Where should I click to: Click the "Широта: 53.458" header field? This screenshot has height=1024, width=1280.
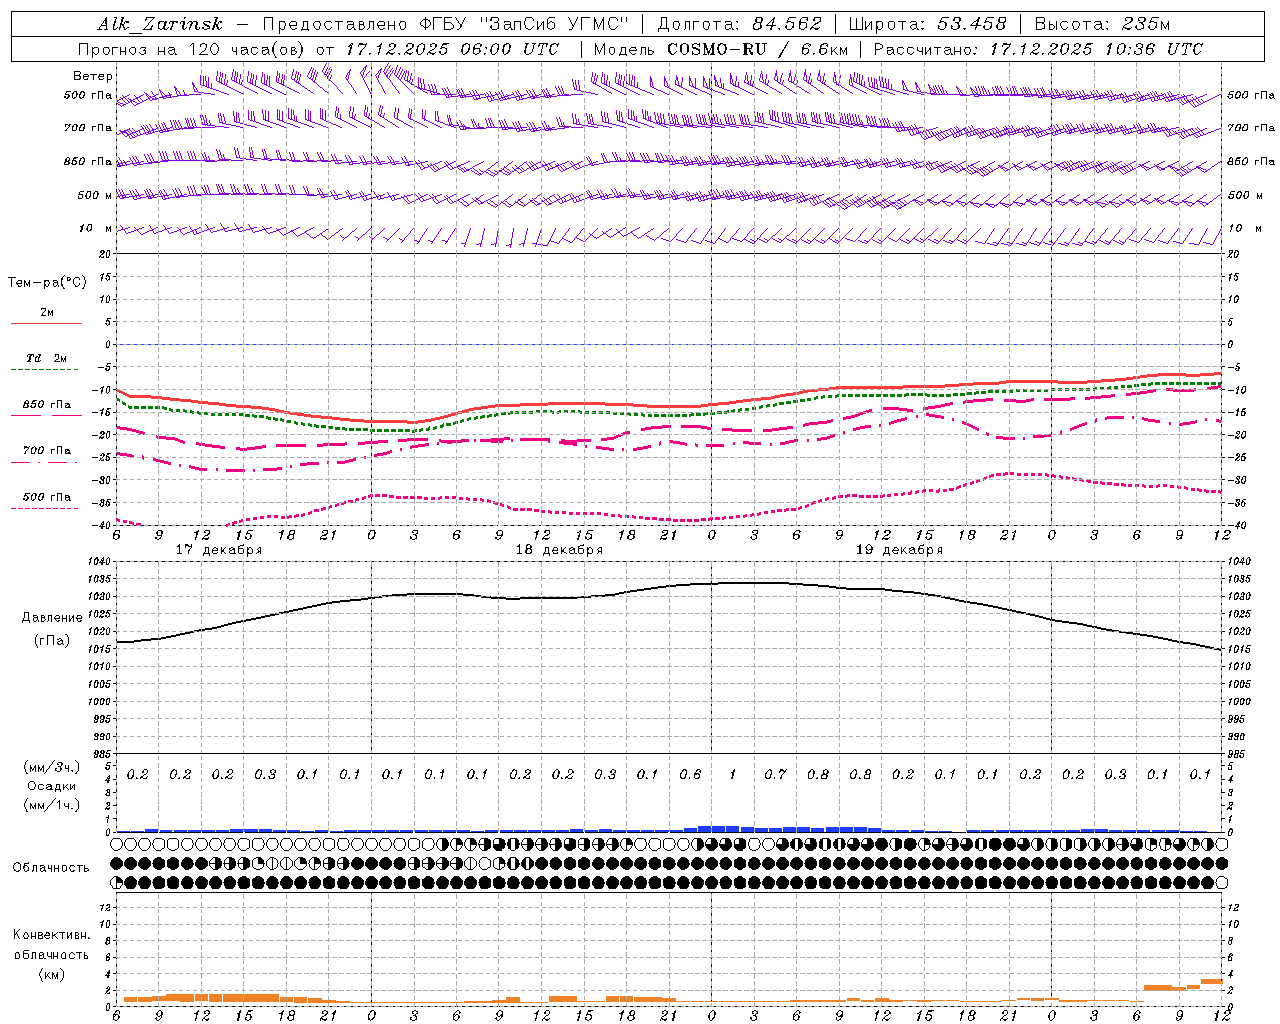[927, 24]
